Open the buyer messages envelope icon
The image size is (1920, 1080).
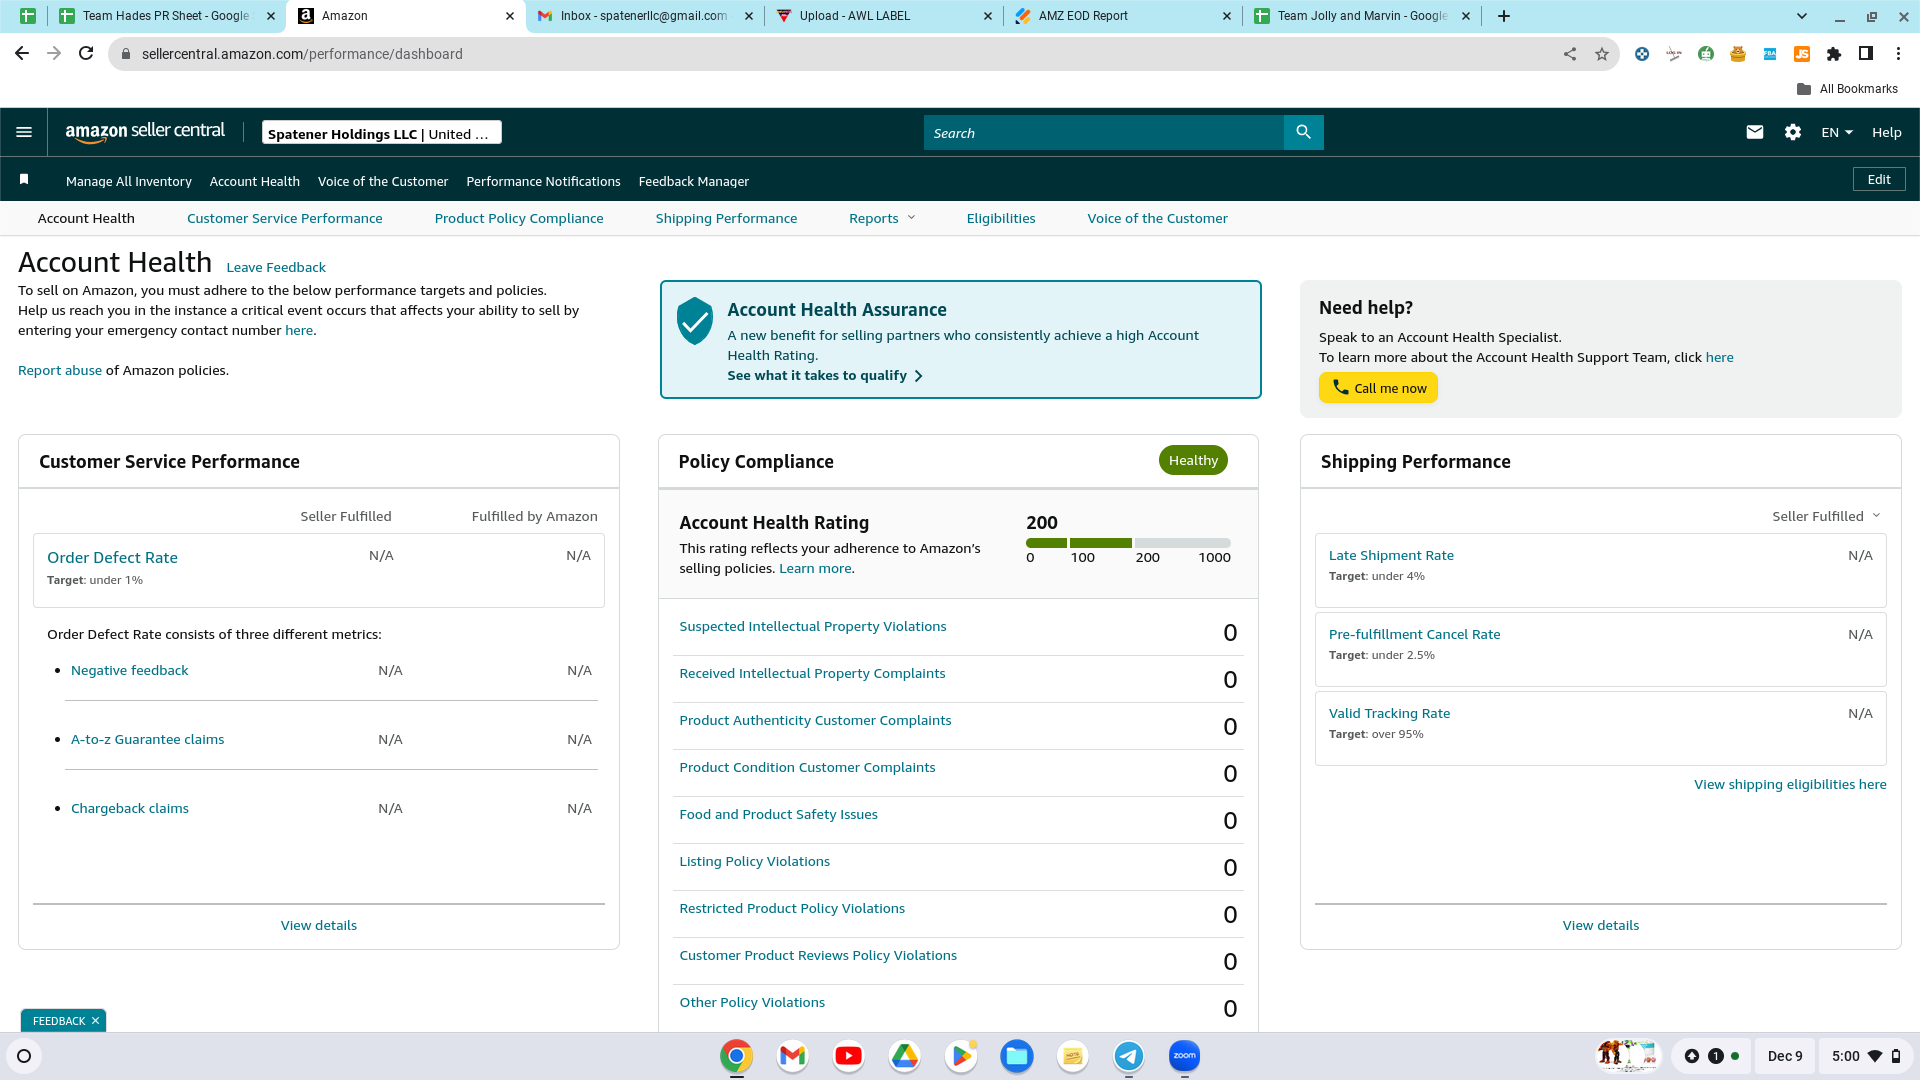point(1754,132)
